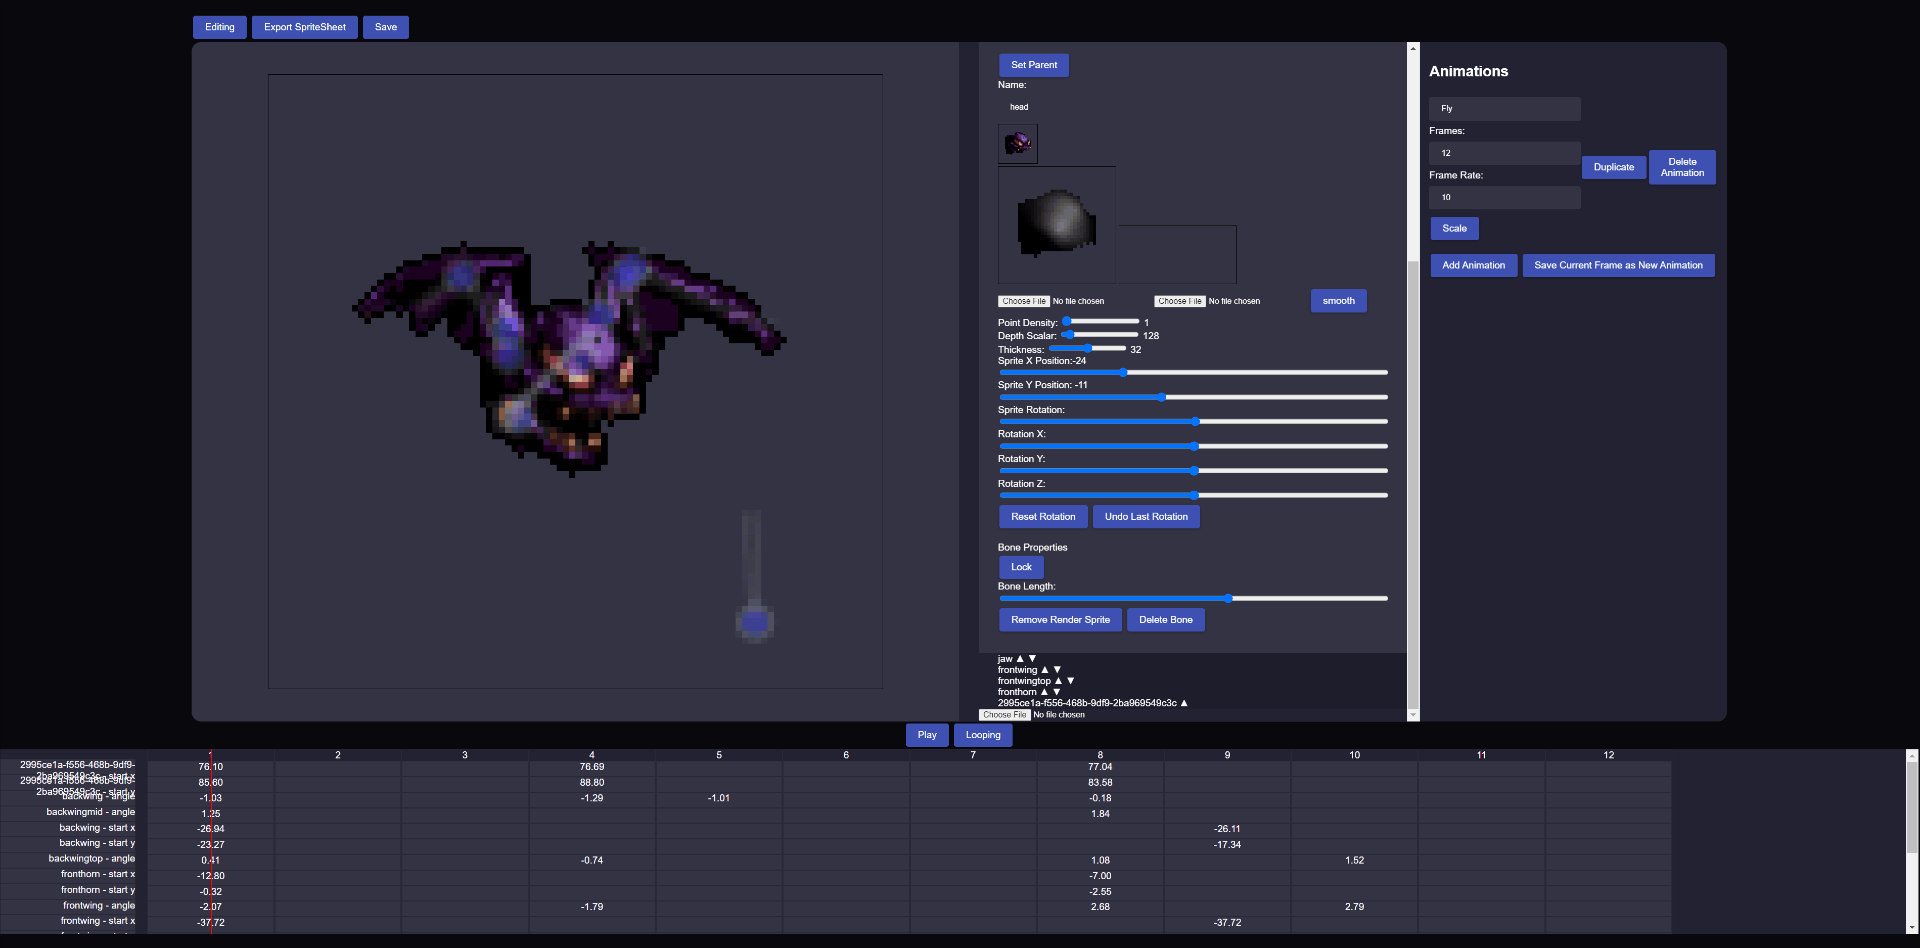The width and height of the screenshot is (1920, 948).
Task: Move jaw layer down with arrow
Action: point(1032,659)
